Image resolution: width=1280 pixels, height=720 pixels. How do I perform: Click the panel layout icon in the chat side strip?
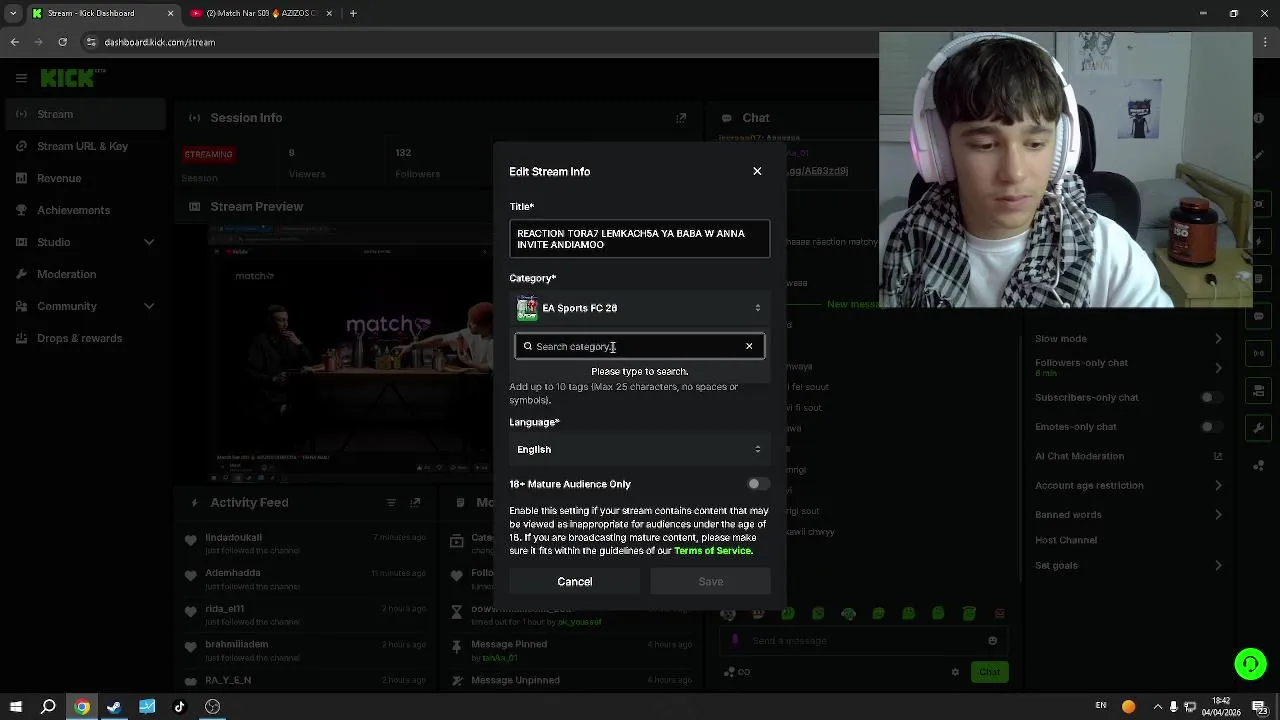[1259, 391]
